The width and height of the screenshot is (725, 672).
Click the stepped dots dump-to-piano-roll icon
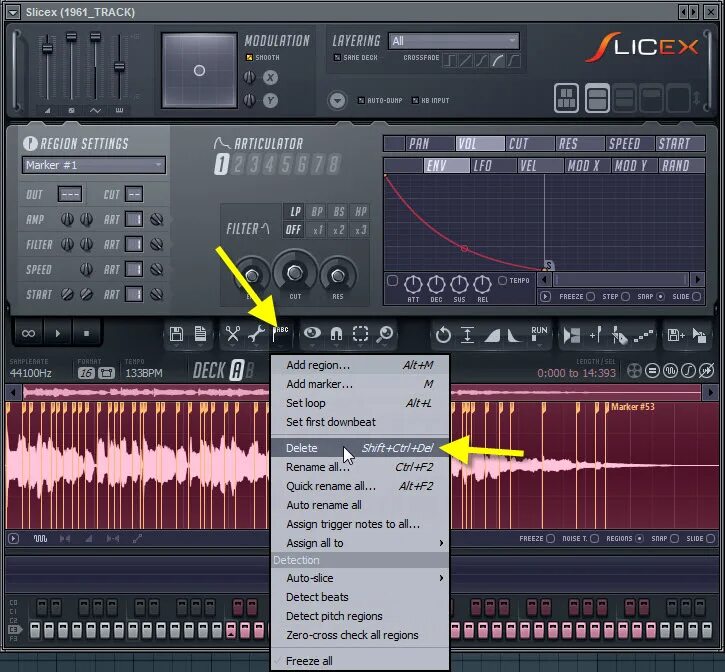[x=643, y=336]
